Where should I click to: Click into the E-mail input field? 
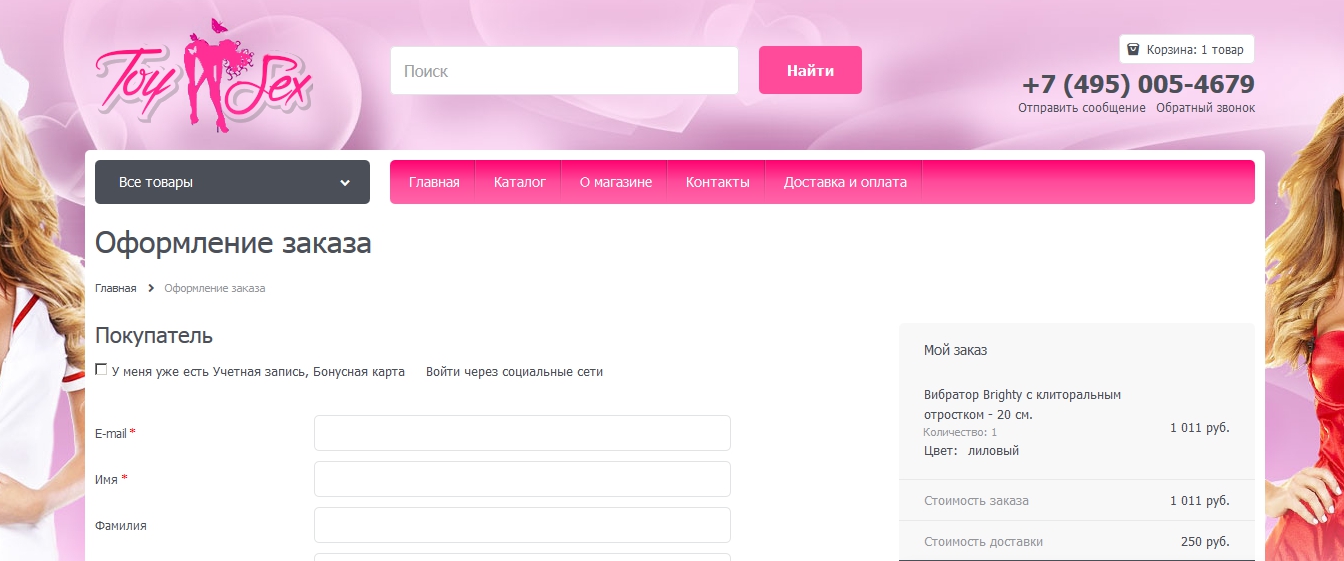[x=522, y=433]
